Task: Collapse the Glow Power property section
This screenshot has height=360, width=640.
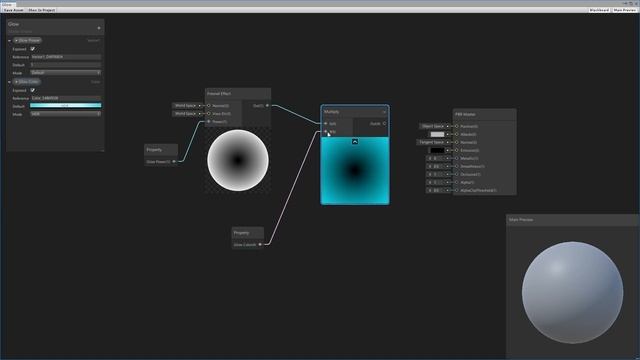Action: (x=9, y=41)
